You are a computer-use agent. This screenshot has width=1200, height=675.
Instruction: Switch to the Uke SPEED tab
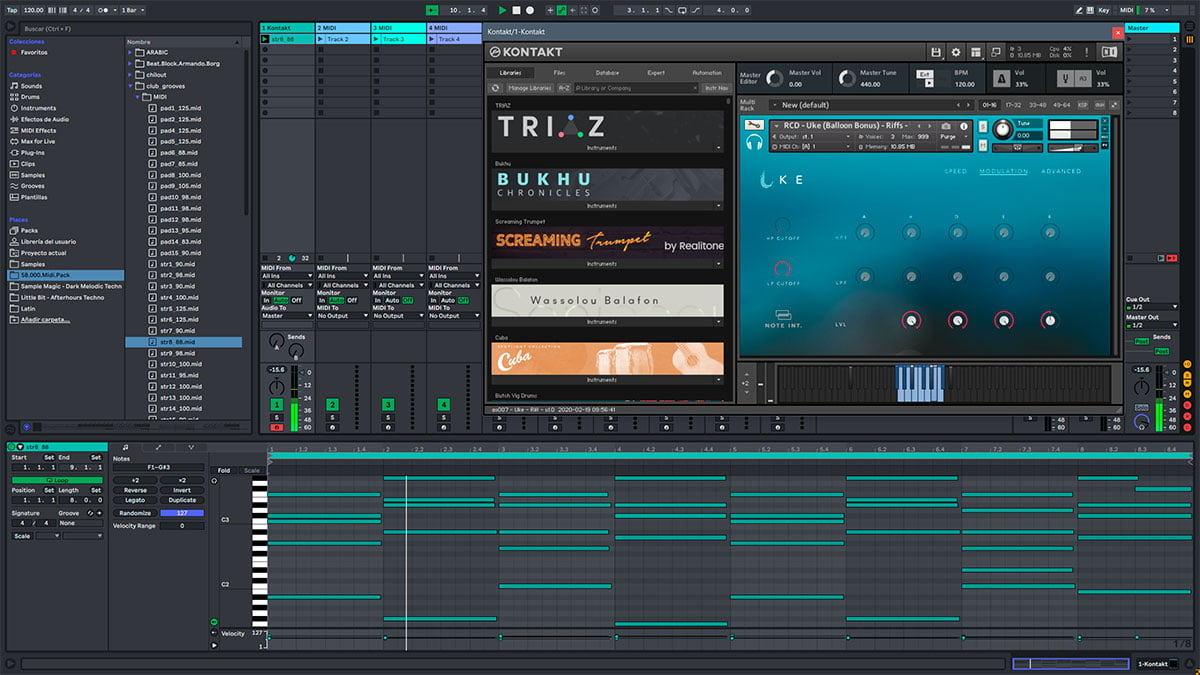tap(956, 172)
